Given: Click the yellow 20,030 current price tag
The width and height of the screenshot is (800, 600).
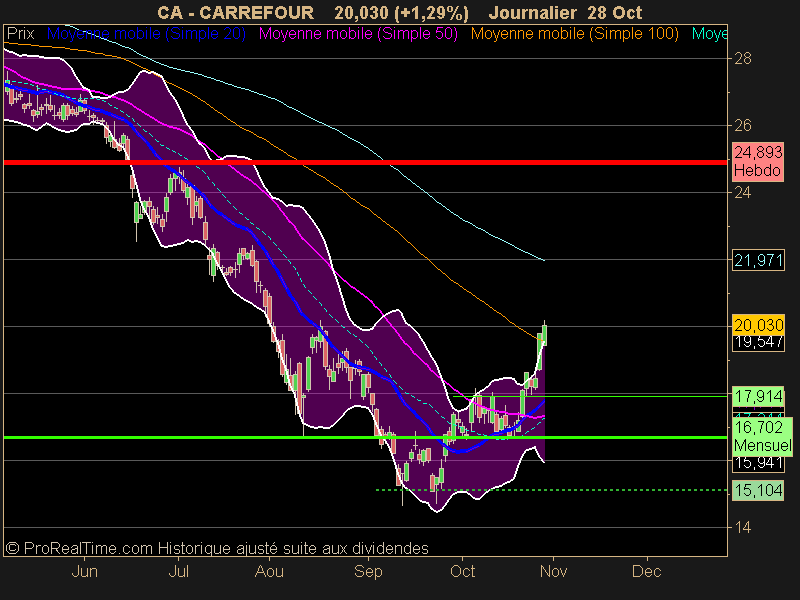Looking at the screenshot, I should pyautogui.click(x=758, y=325).
